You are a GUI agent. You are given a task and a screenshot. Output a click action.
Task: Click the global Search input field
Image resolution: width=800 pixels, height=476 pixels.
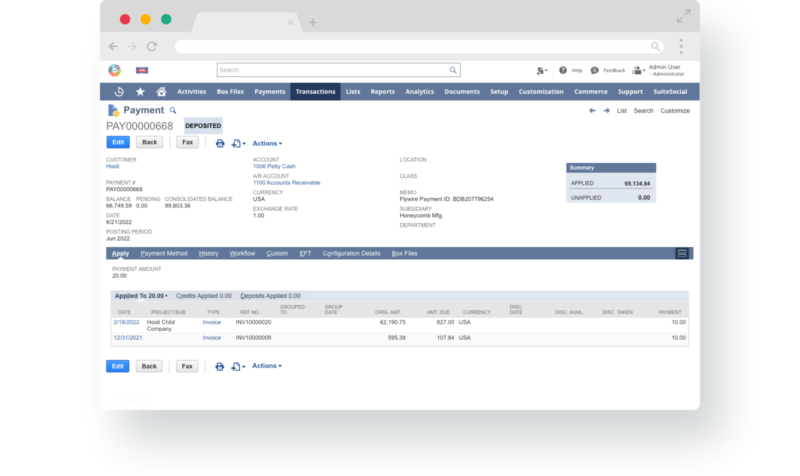click(x=338, y=70)
